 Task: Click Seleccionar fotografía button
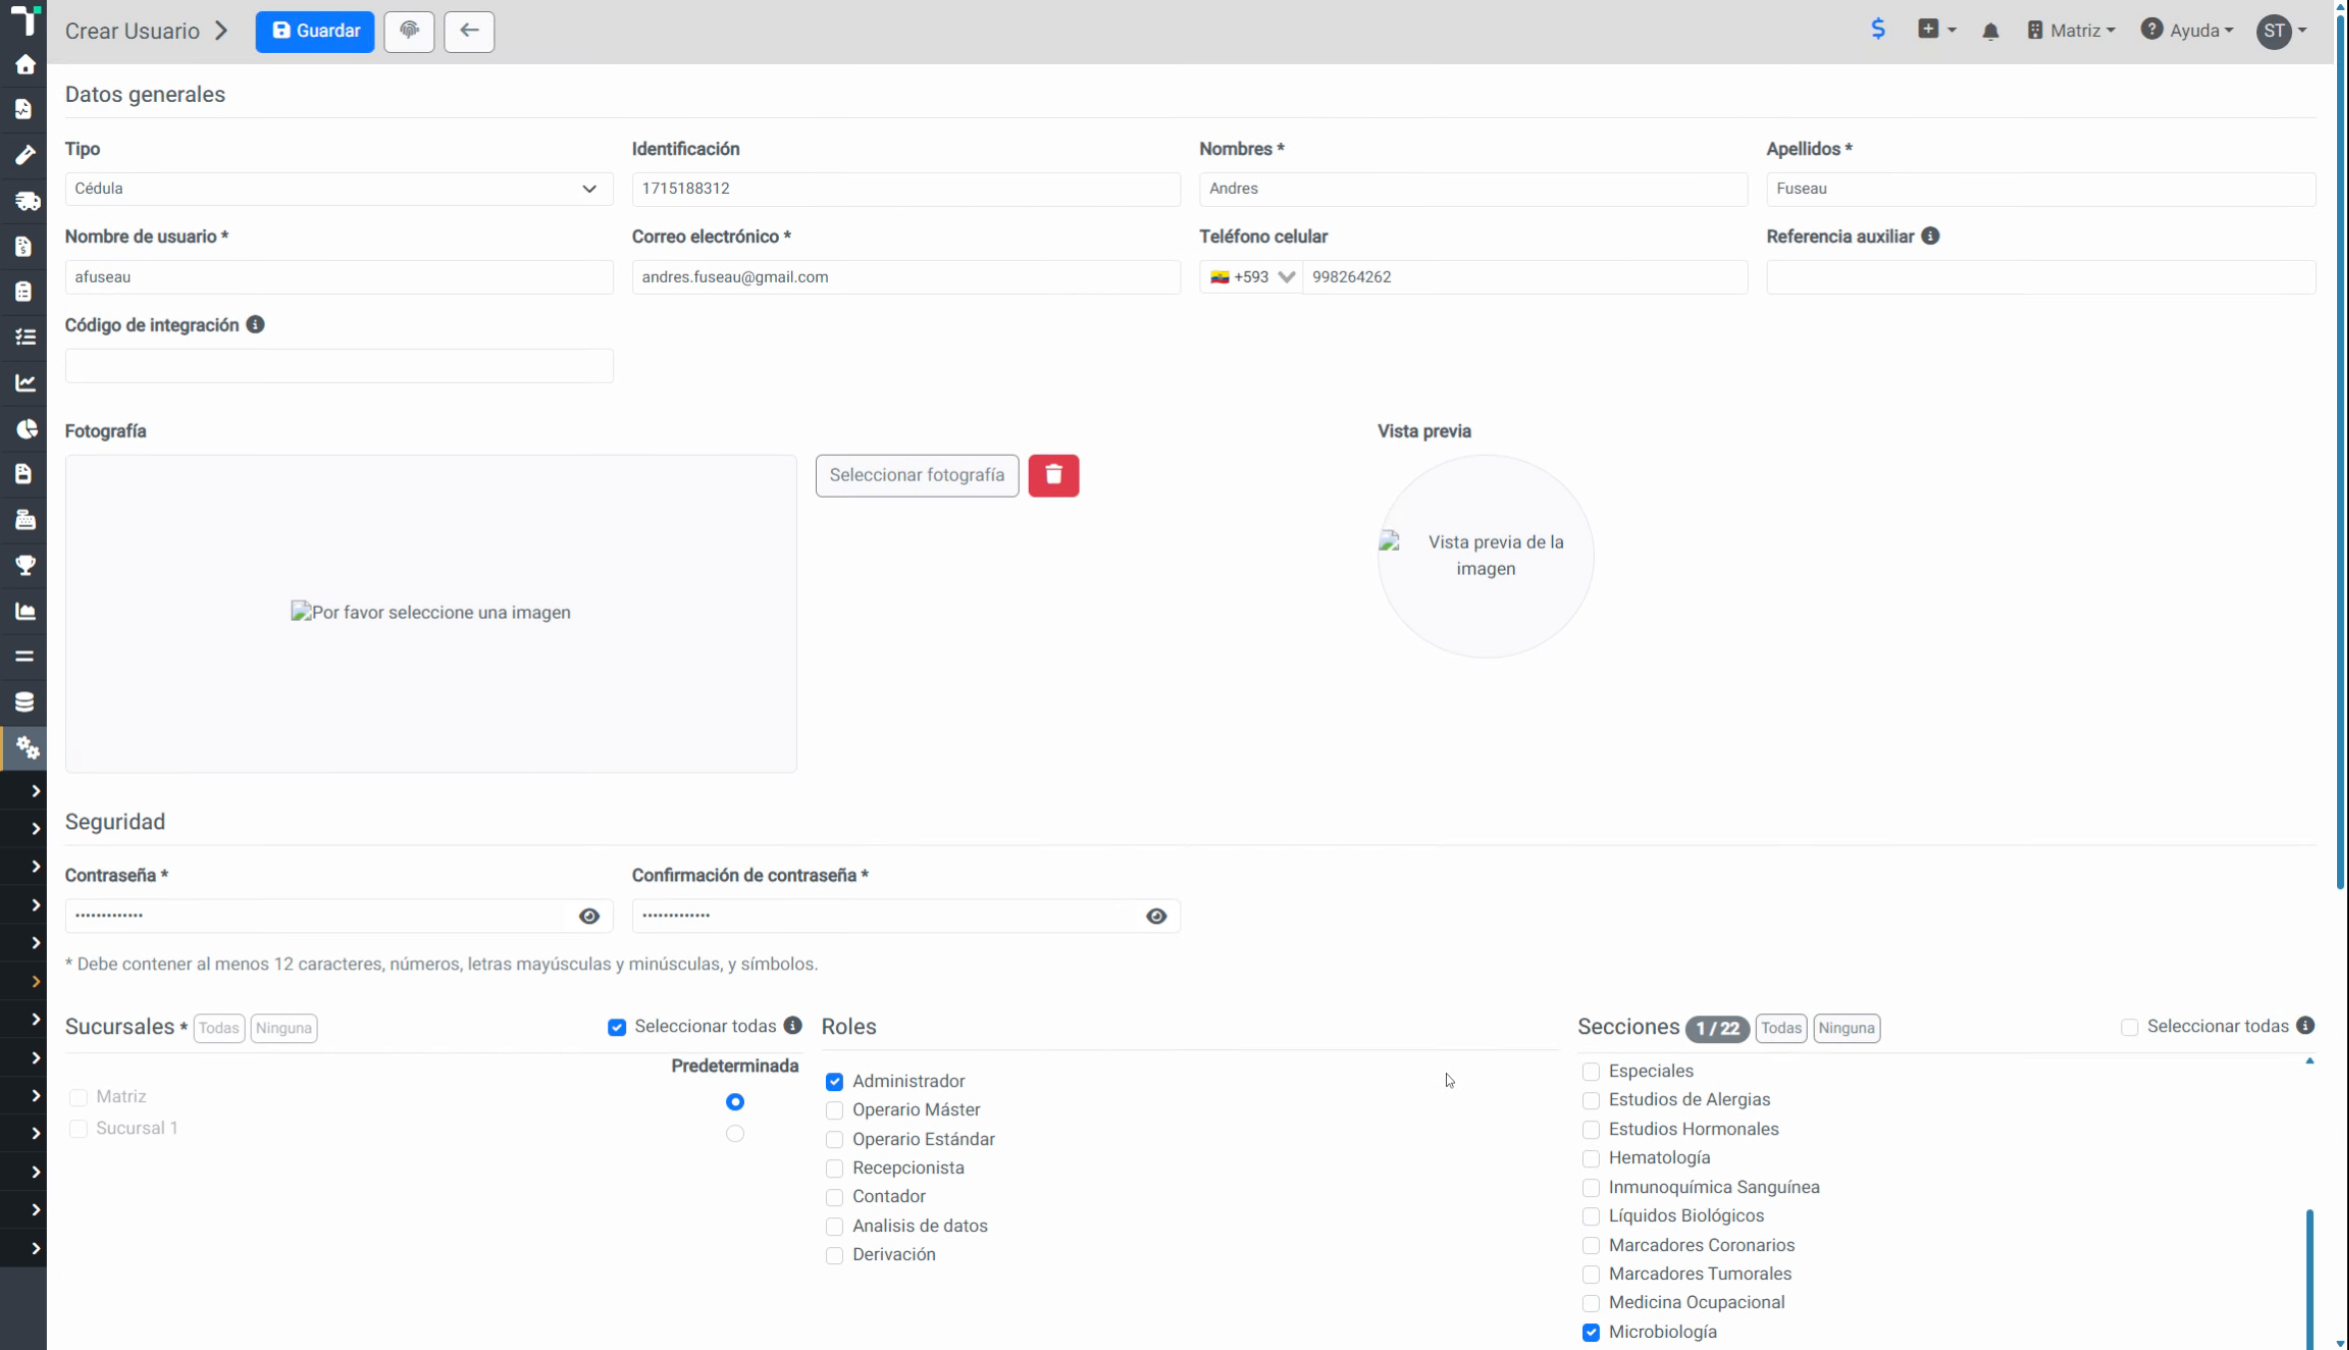click(x=917, y=475)
